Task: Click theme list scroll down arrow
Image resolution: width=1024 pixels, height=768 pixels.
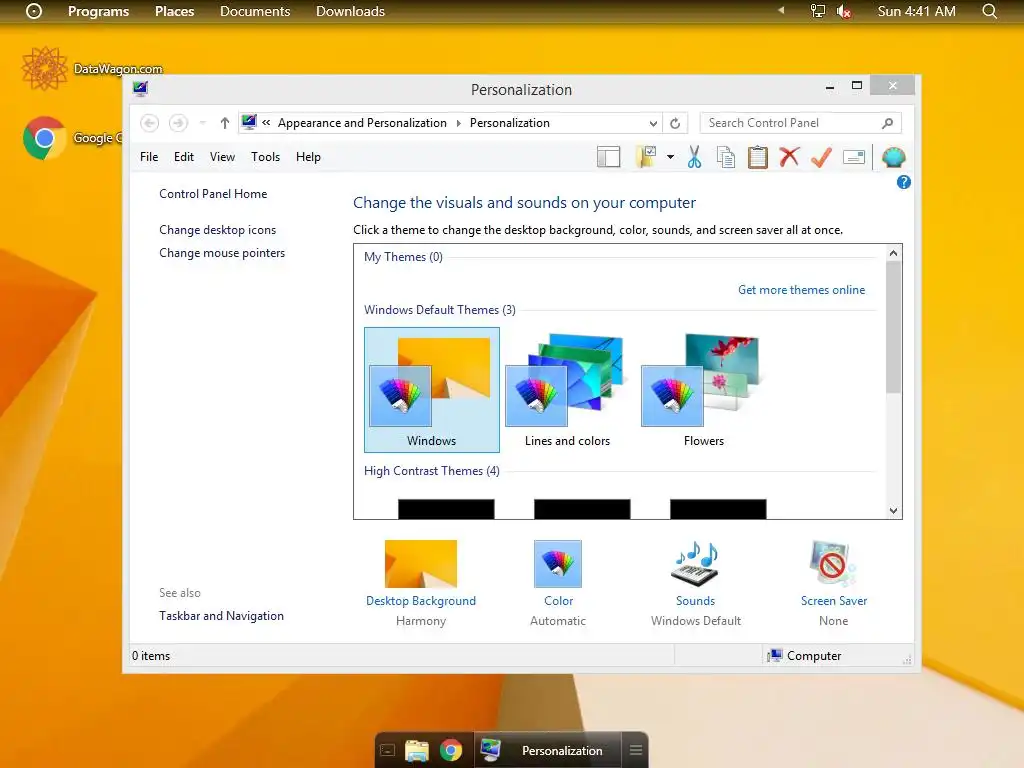Action: (x=893, y=511)
